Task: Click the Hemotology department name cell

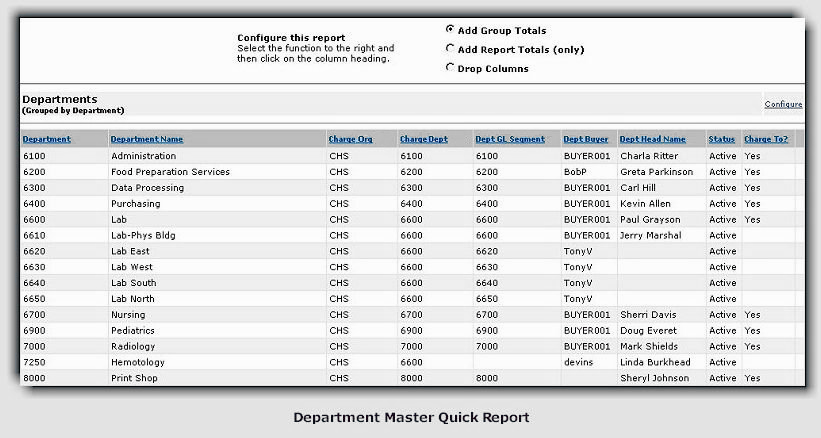Action: [x=138, y=362]
